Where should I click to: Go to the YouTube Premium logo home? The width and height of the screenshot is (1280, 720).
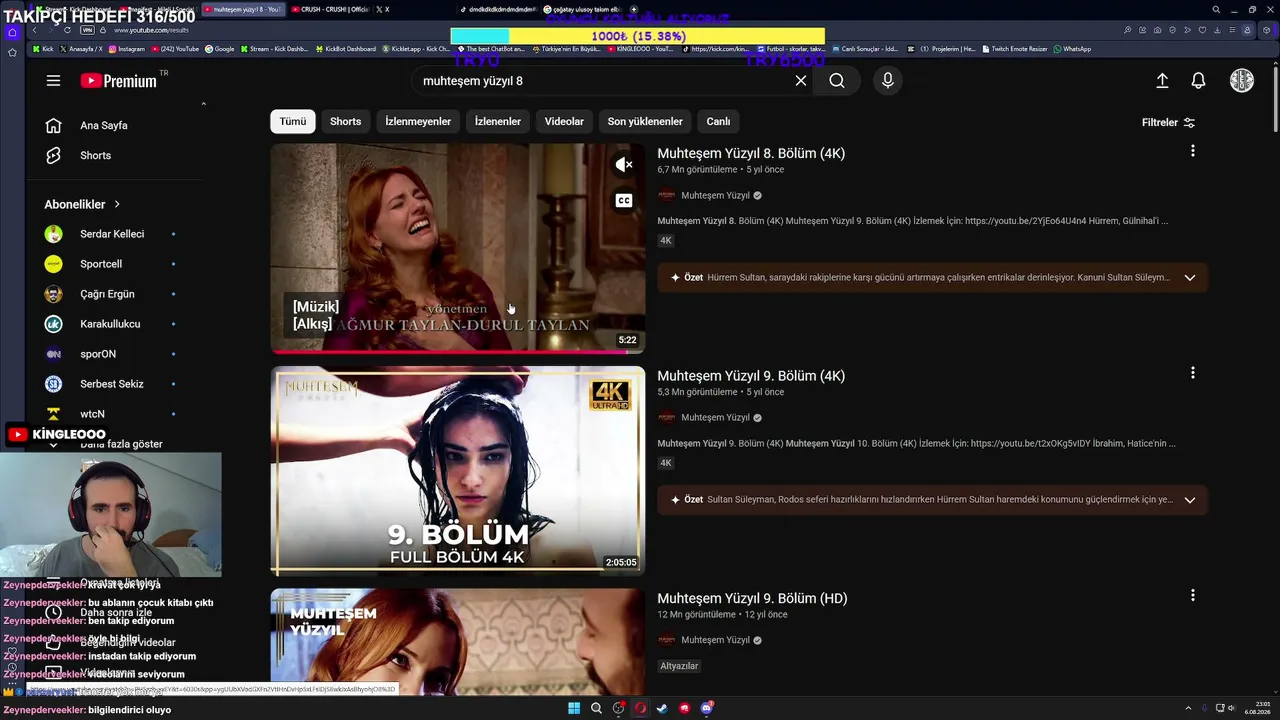[118, 81]
